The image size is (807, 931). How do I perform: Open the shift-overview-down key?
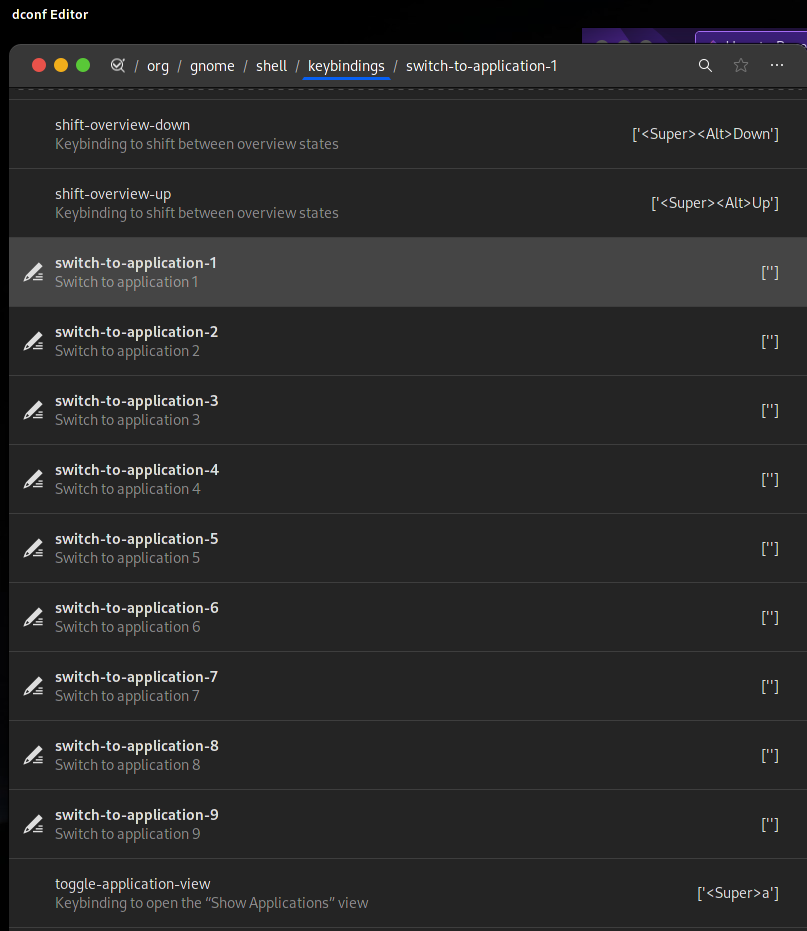point(407,134)
